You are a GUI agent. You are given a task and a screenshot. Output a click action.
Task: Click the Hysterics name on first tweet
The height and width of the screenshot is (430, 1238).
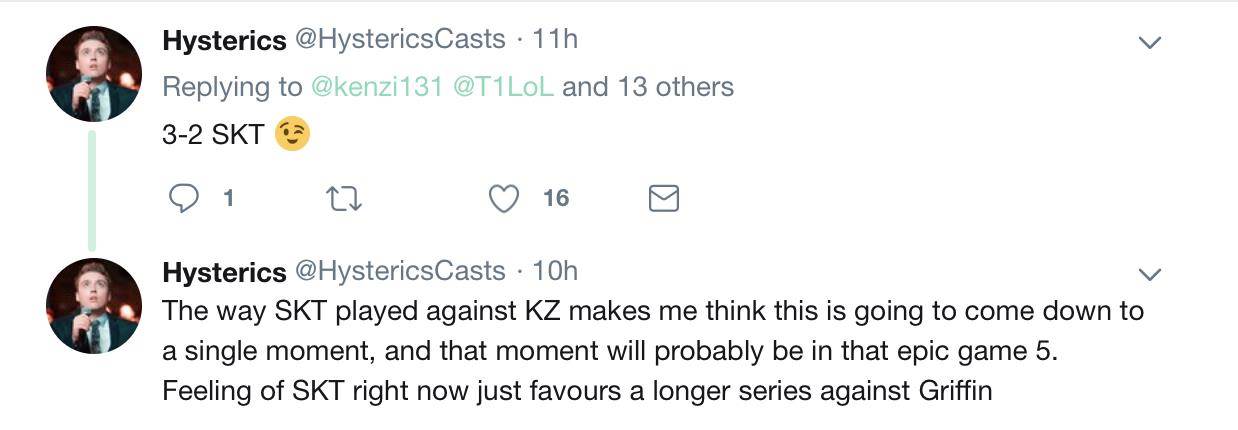[x=224, y=40]
